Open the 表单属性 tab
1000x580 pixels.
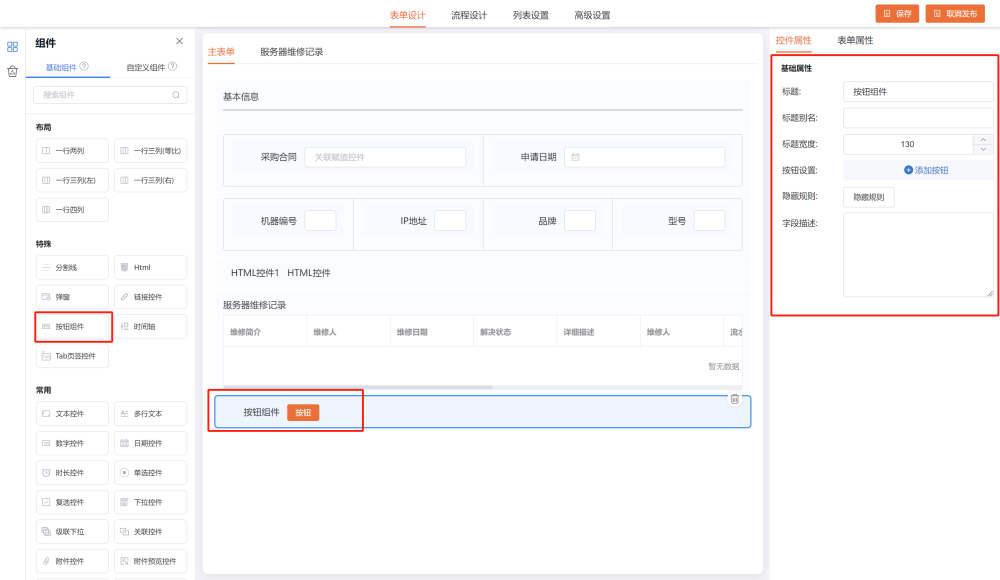point(855,41)
